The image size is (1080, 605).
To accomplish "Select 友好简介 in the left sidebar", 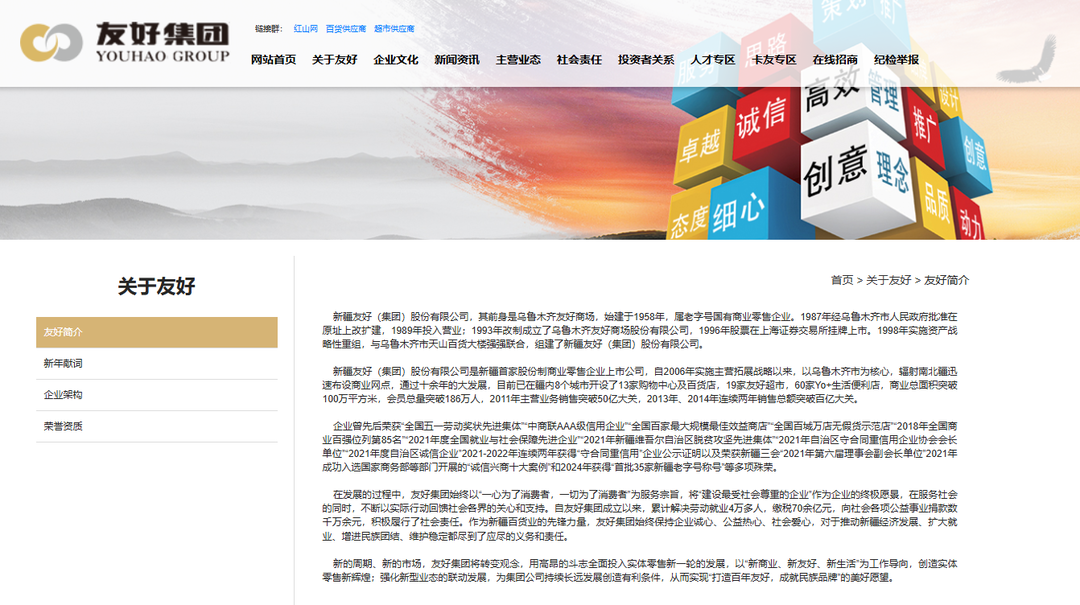I will coord(157,332).
